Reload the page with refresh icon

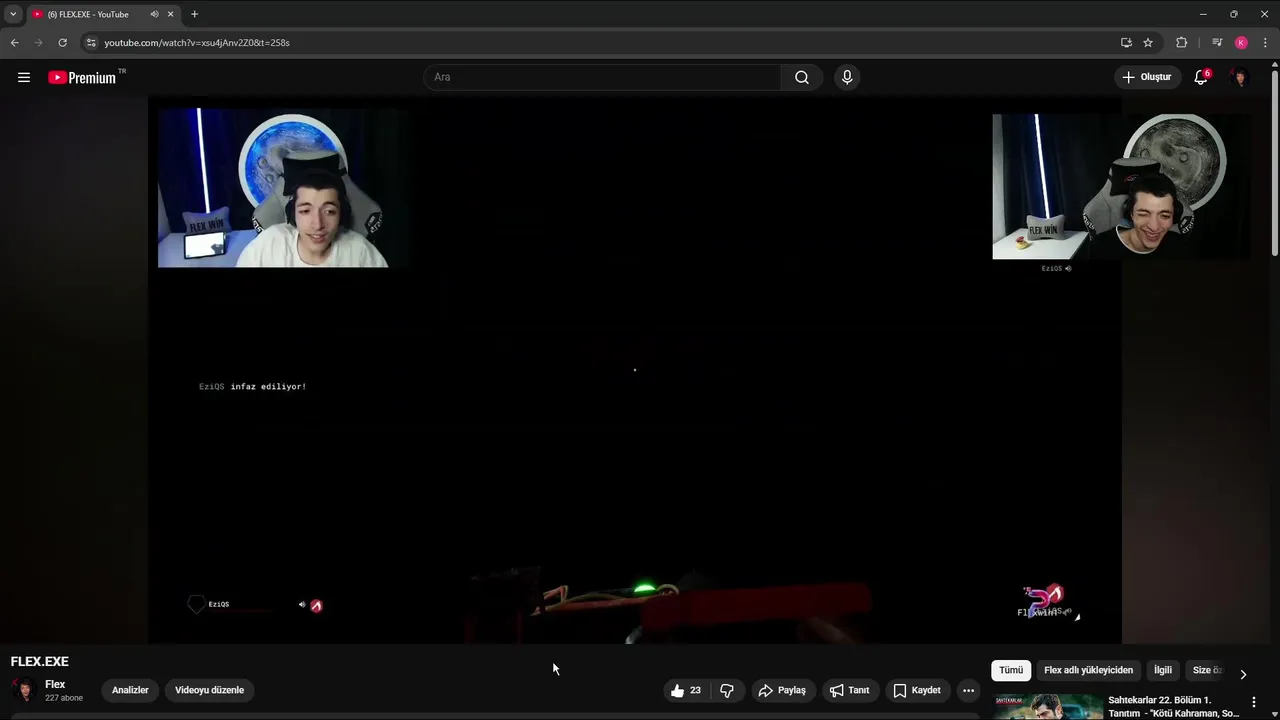tap(62, 42)
